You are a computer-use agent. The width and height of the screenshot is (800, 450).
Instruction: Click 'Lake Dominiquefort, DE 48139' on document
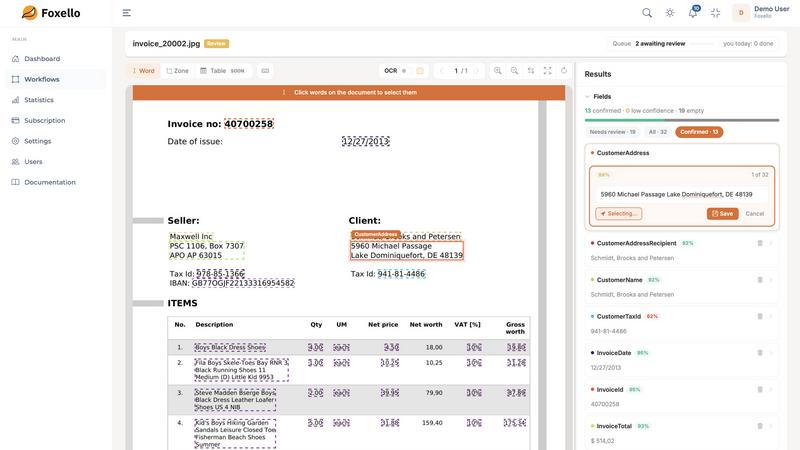407,255
